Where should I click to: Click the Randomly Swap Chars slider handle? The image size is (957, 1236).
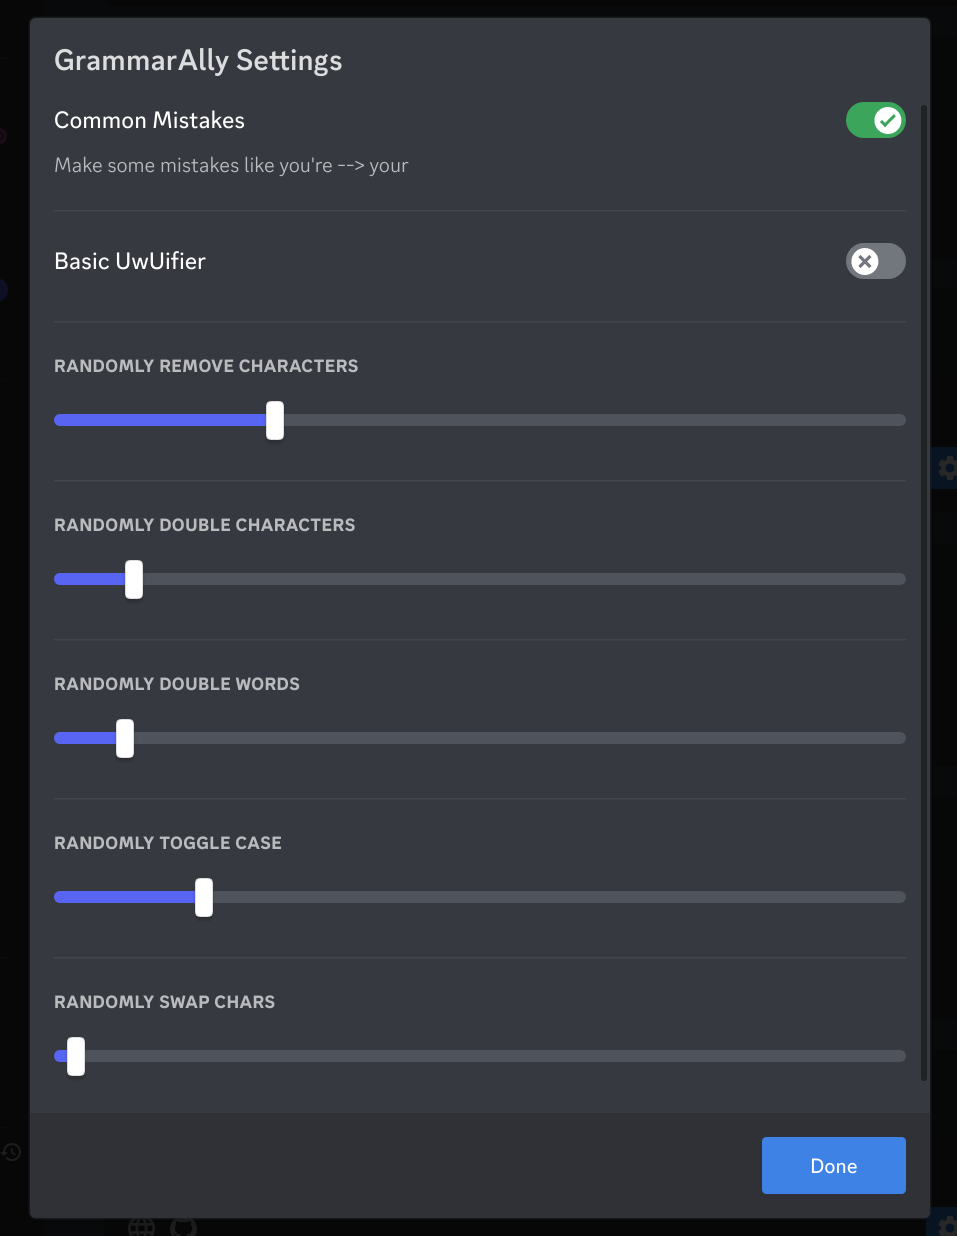(x=75, y=1056)
